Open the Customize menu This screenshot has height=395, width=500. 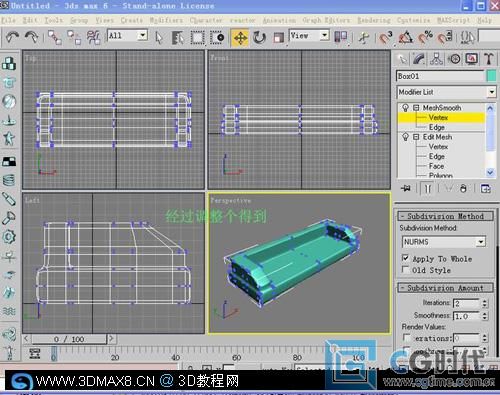[x=413, y=20]
